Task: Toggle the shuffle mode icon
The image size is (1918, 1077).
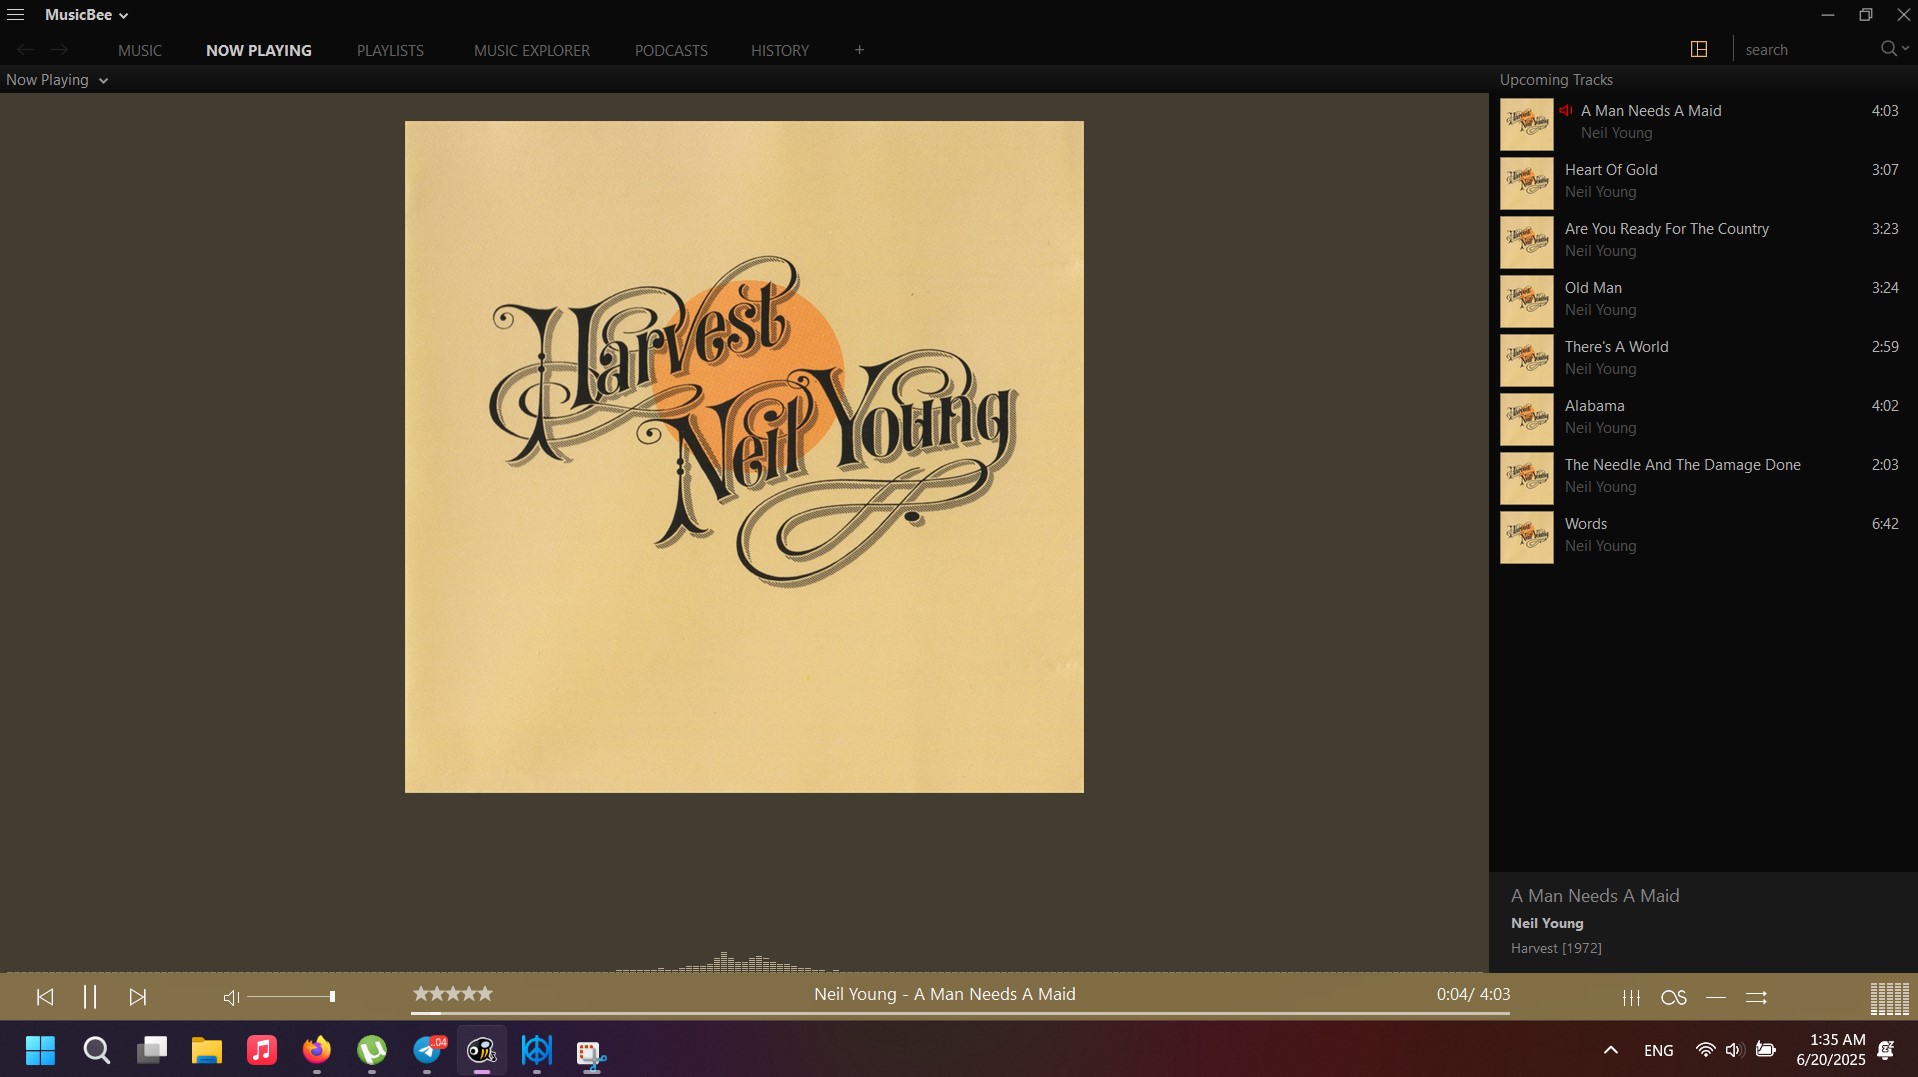Action: pyautogui.click(x=1756, y=997)
